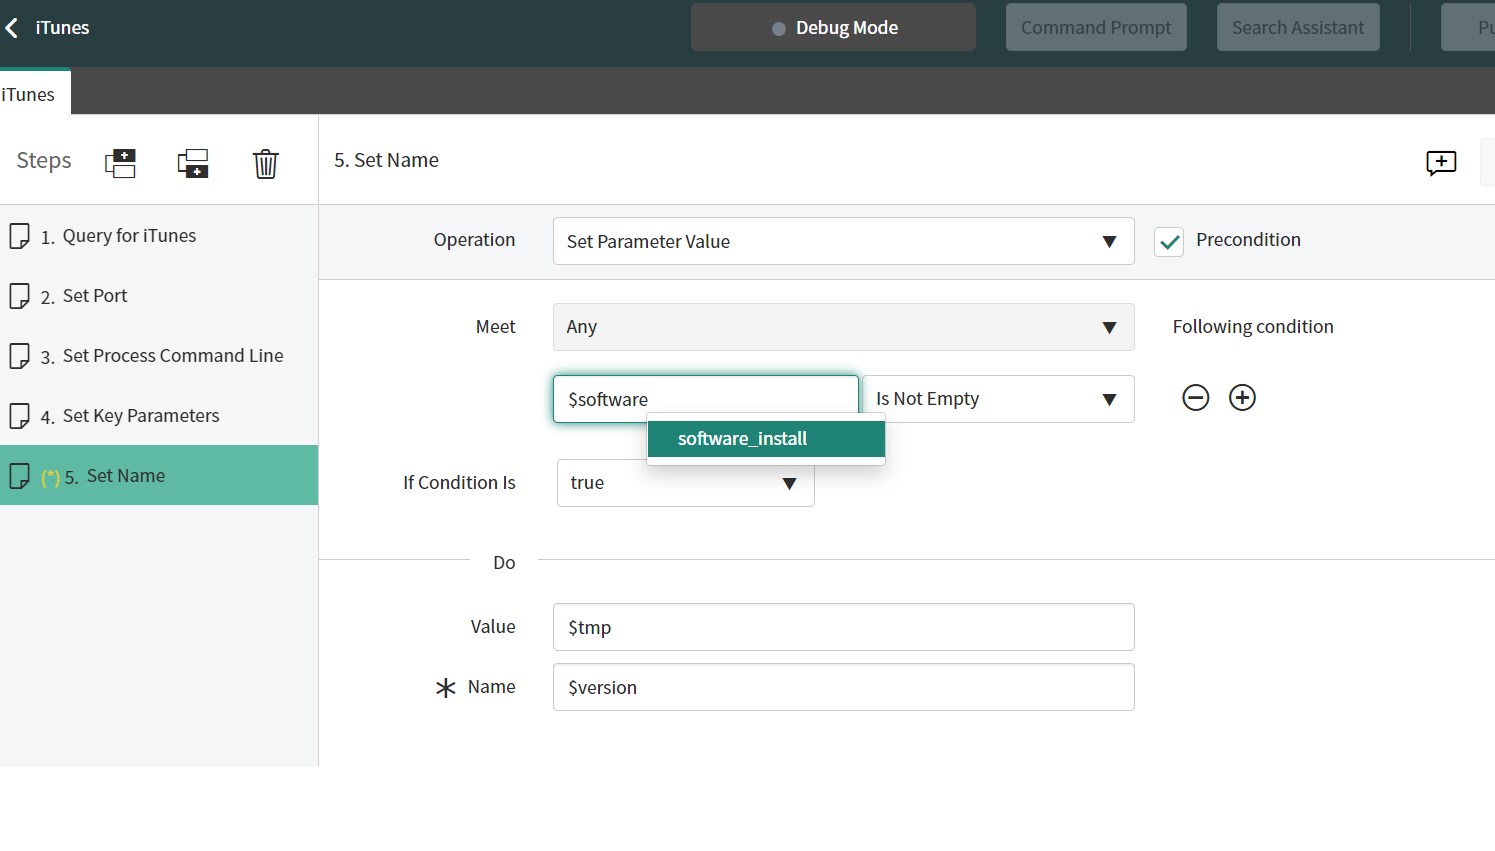
Task: Click the $software condition input field
Action: tap(705, 399)
